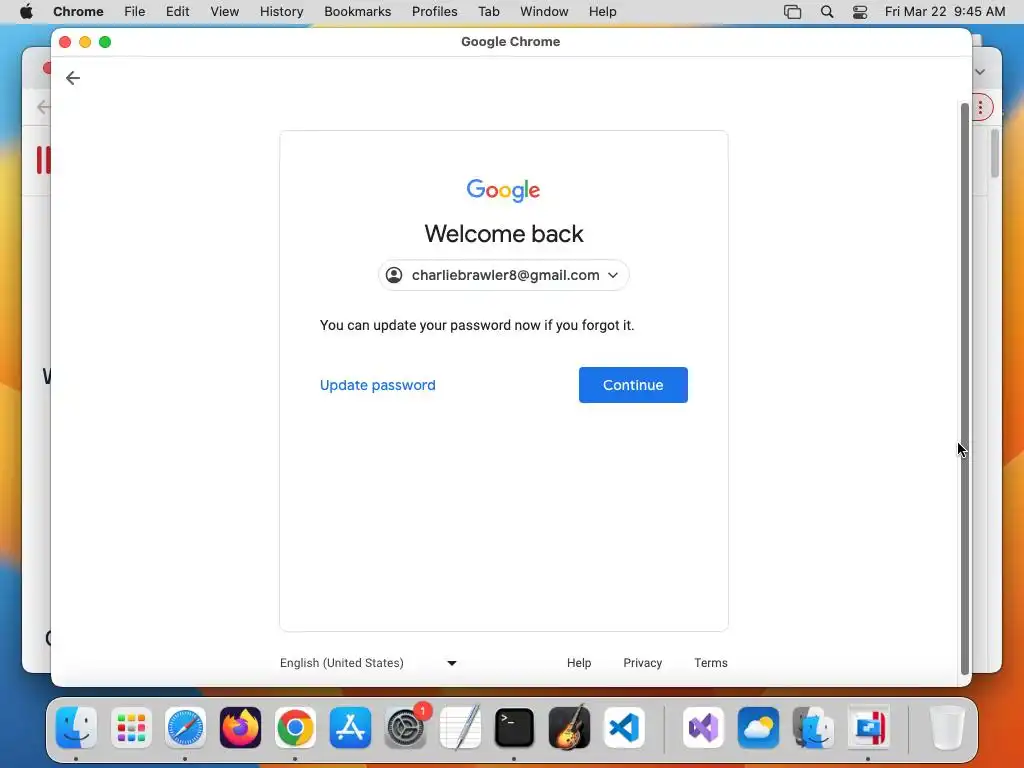Click the tab search chevron in background Chrome window
The image size is (1024, 768).
(980, 72)
